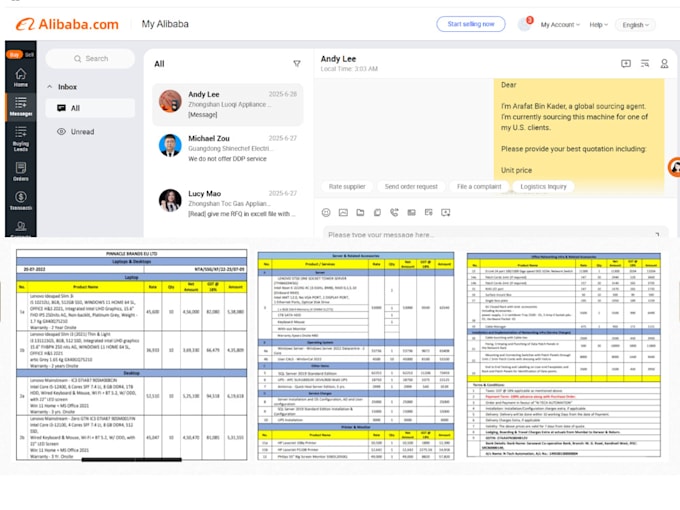The image size is (680, 510).
Task: Click Start selling now button
Action: click(471, 24)
